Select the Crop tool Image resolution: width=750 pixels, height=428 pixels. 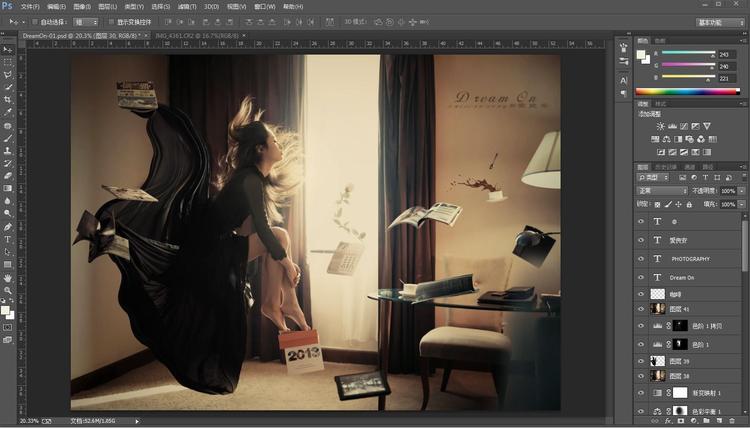tap(8, 100)
